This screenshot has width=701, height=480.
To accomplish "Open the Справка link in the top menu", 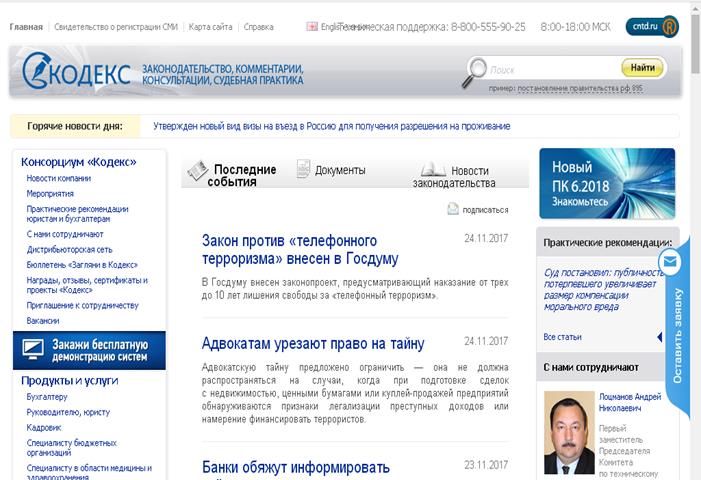I will pyautogui.click(x=258, y=27).
